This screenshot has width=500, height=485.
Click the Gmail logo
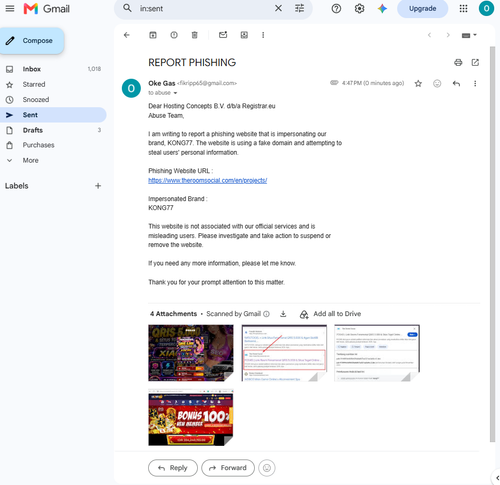click(x=47, y=8)
